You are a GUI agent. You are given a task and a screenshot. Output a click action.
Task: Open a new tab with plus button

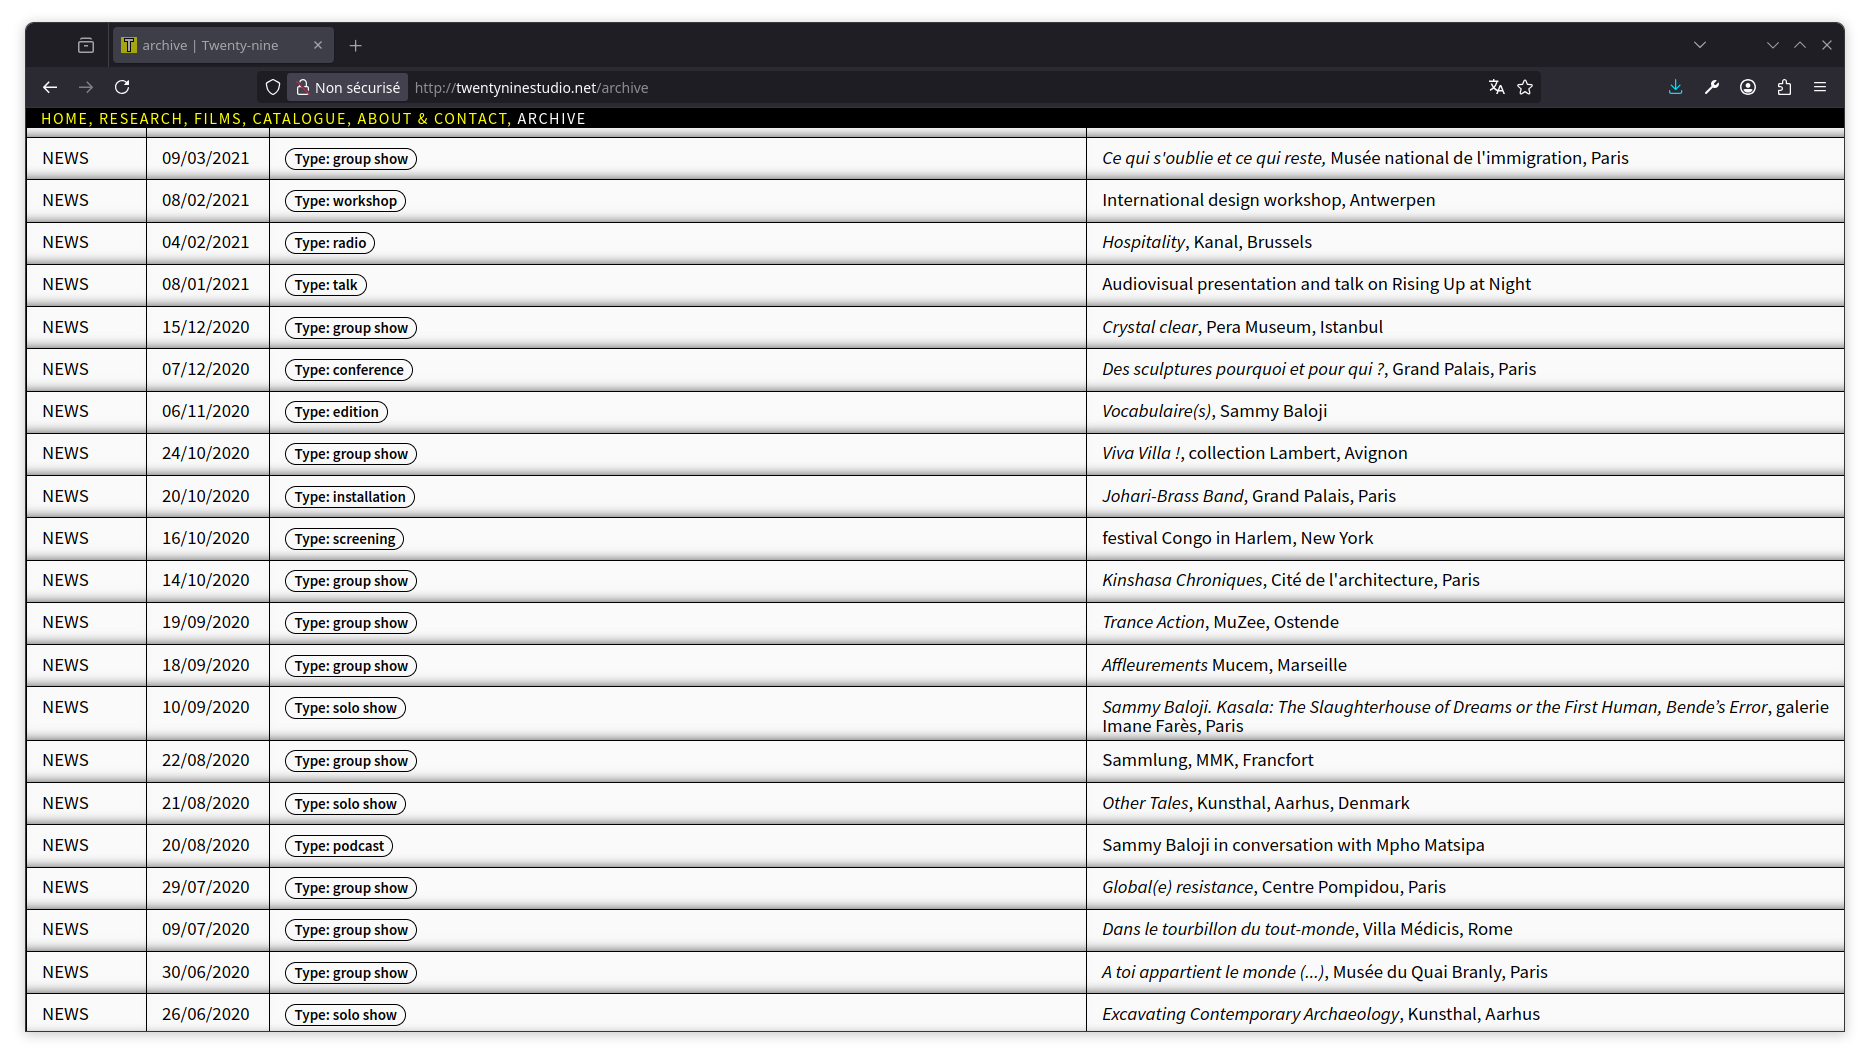tap(356, 46)
